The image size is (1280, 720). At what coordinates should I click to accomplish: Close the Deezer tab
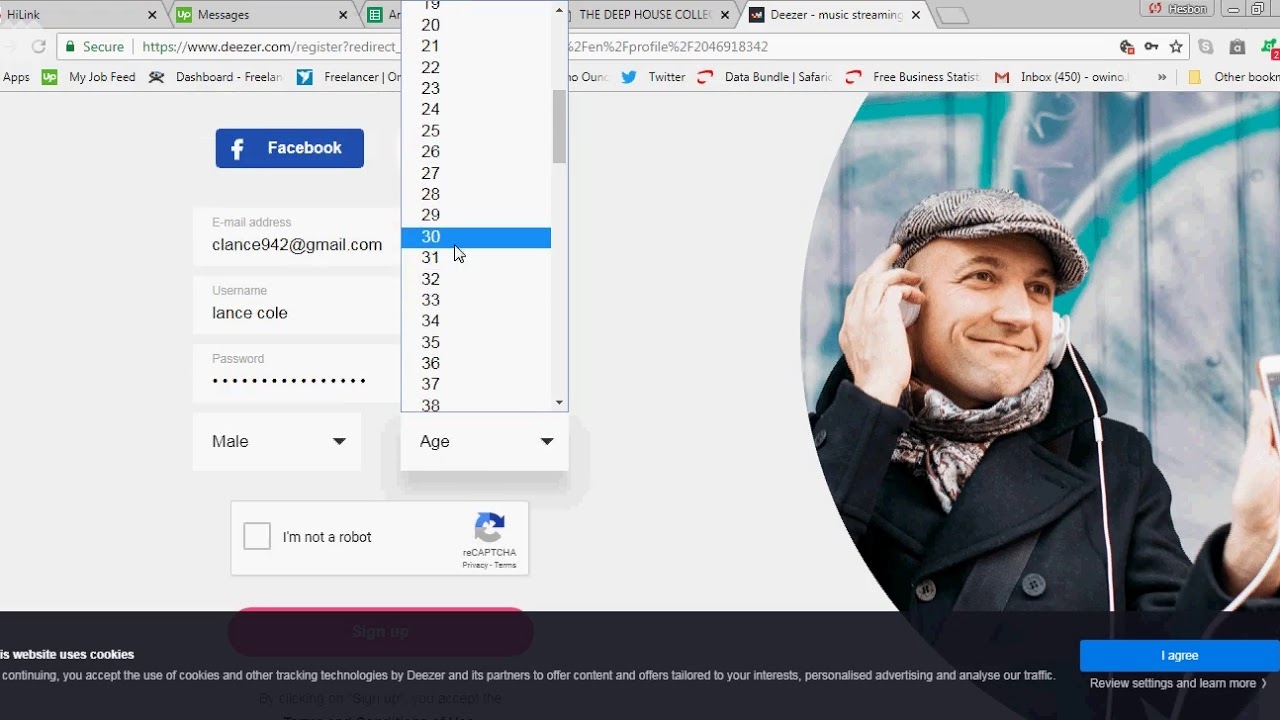[x=915, y=15]
